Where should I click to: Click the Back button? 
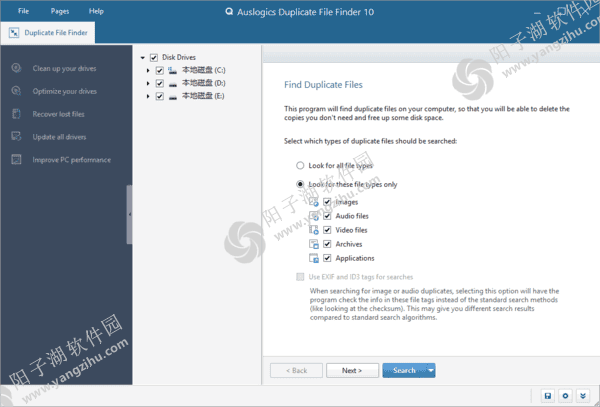297,370
